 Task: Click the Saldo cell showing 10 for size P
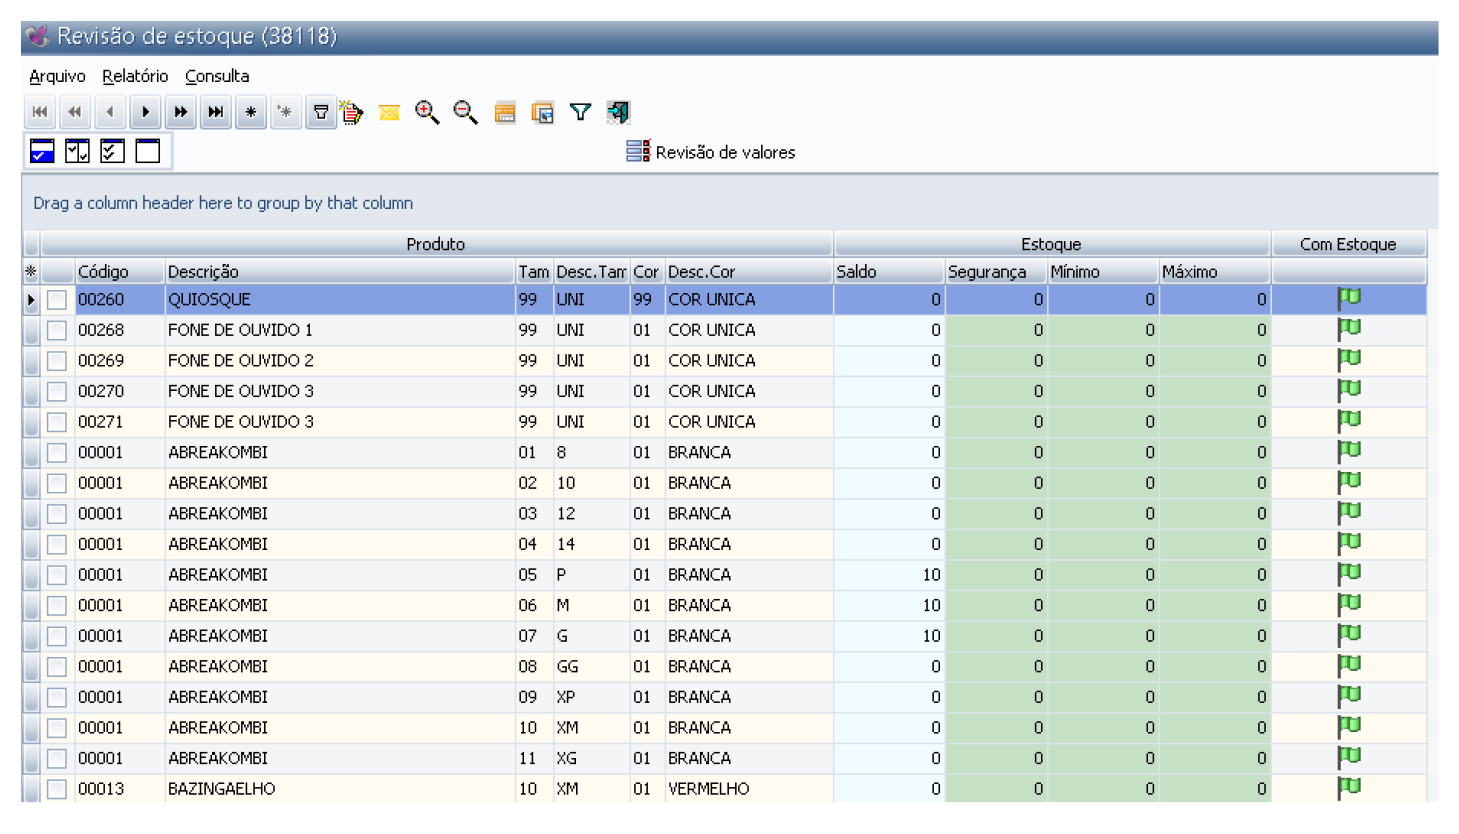coord(888,575)
